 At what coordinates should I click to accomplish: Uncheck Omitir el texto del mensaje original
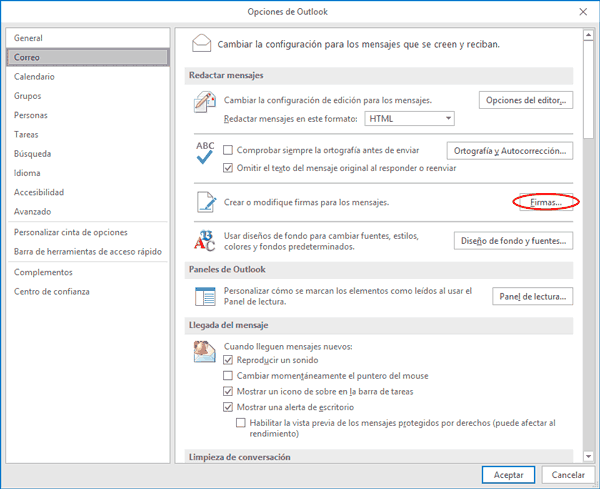(228, 168)
